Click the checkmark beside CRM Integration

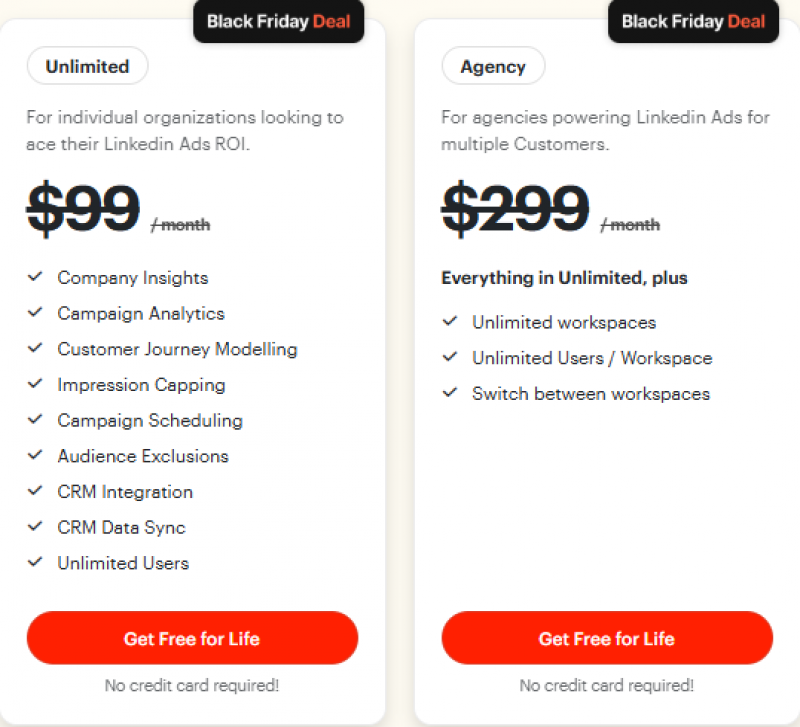(36, 492)
